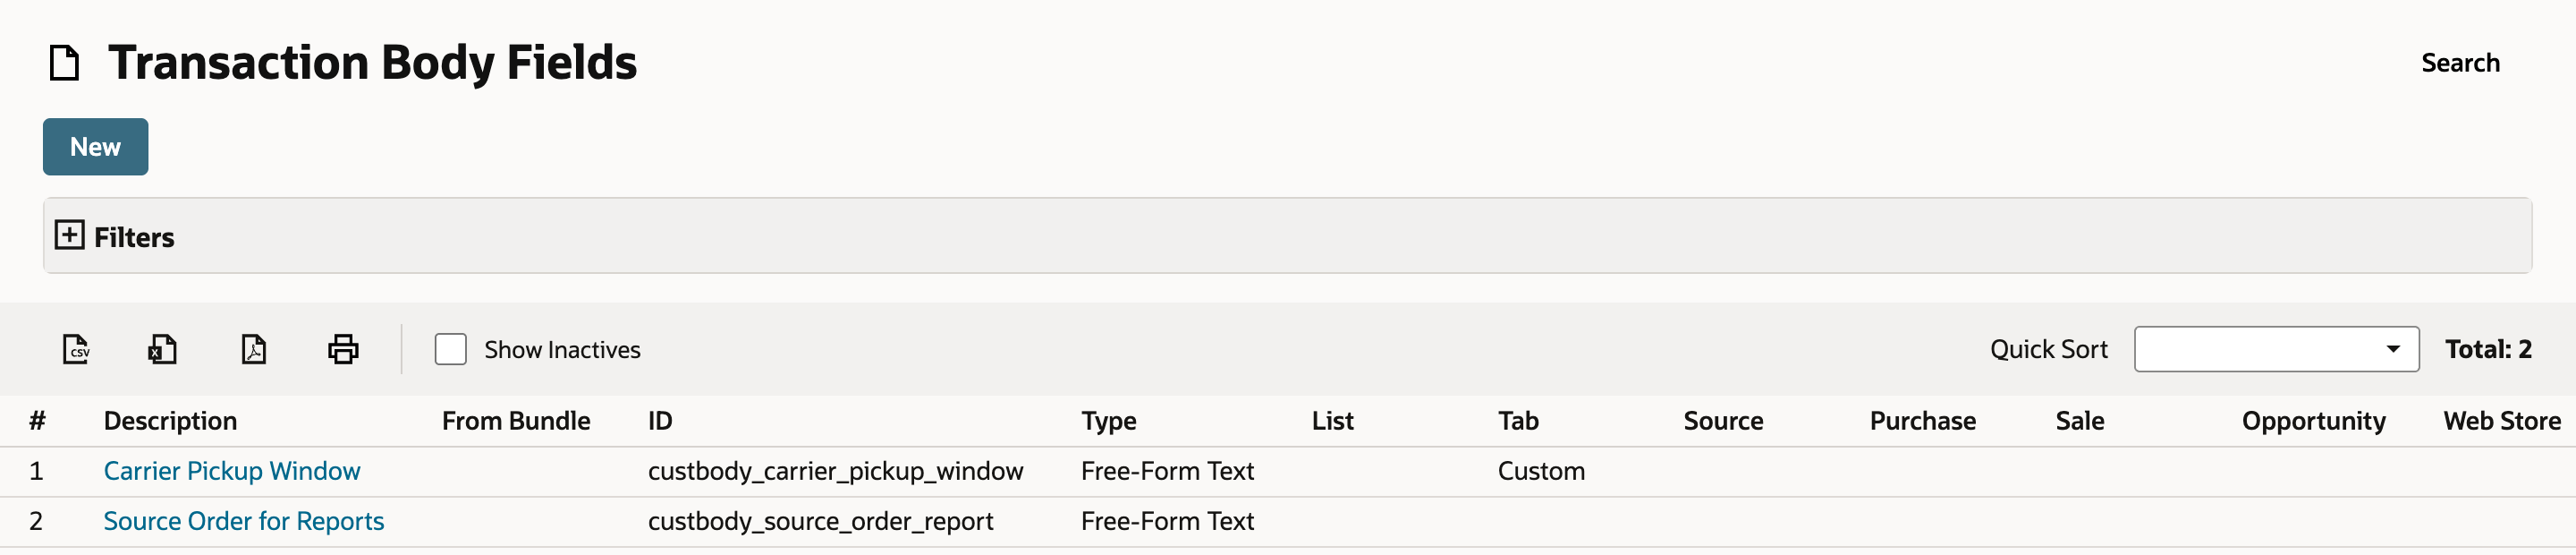Click the Filters label
This screenshot has width=2576, height=555.
(x=134, y=237)
